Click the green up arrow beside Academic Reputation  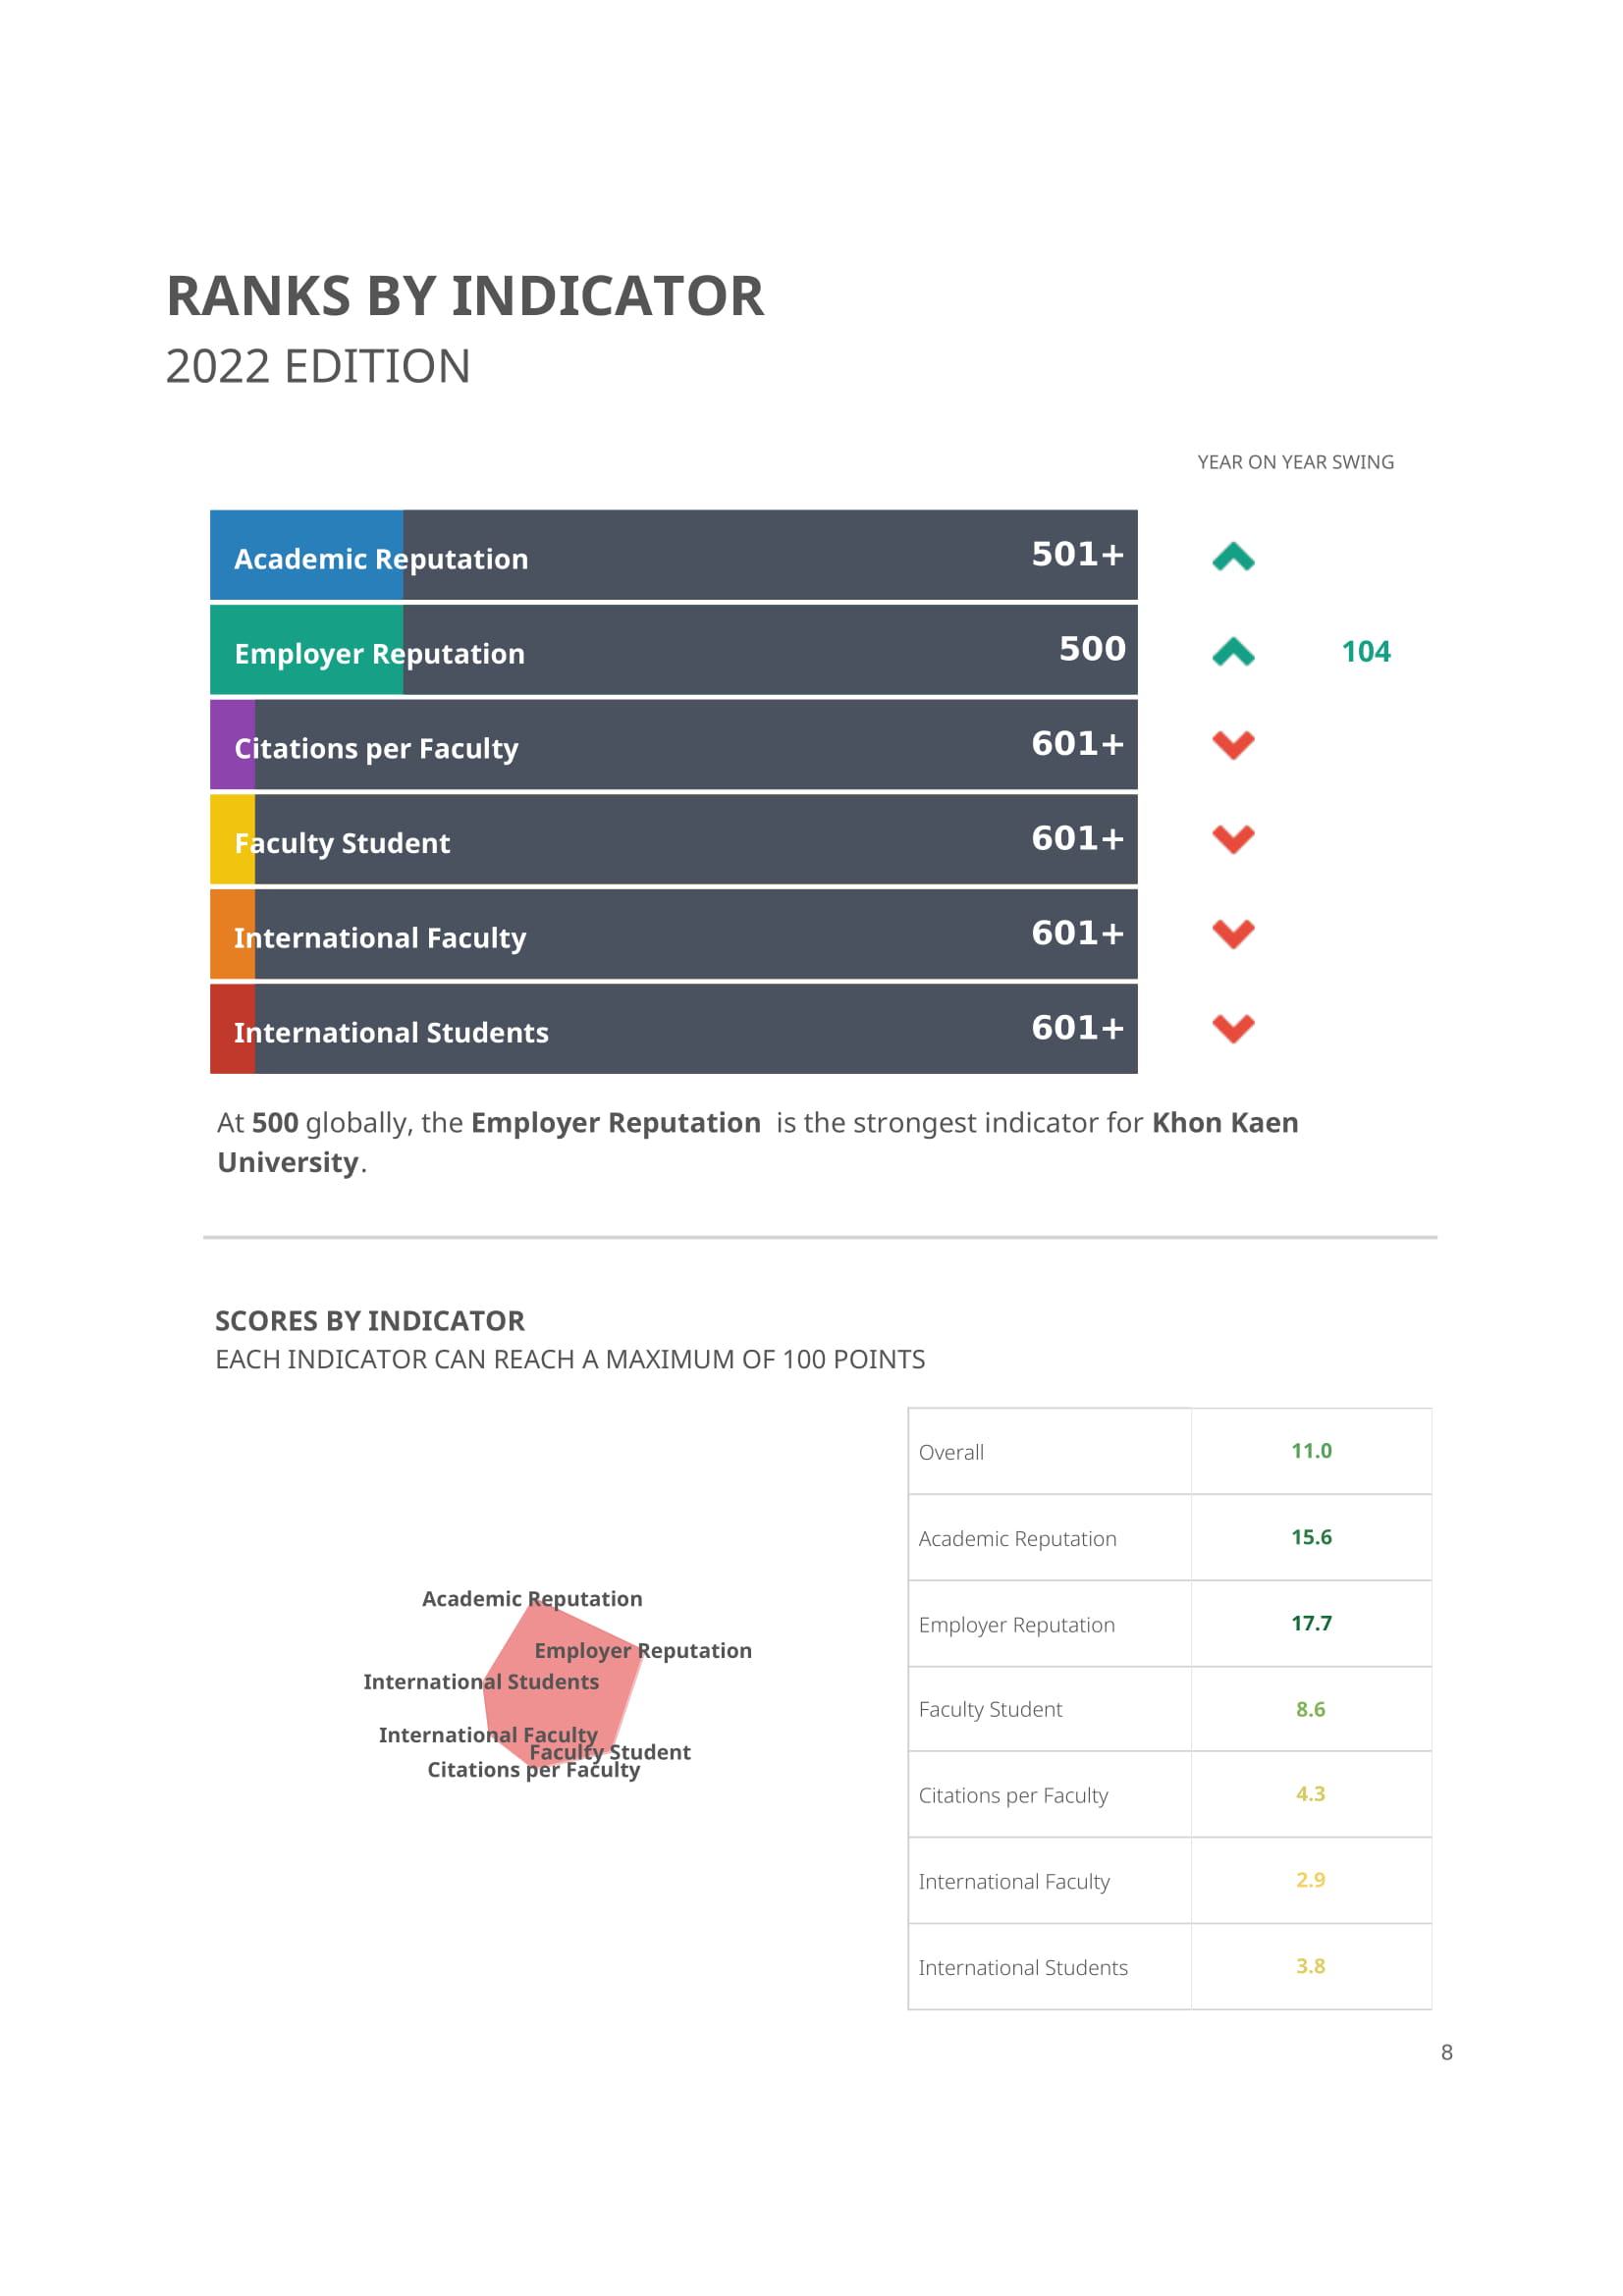1233,557
